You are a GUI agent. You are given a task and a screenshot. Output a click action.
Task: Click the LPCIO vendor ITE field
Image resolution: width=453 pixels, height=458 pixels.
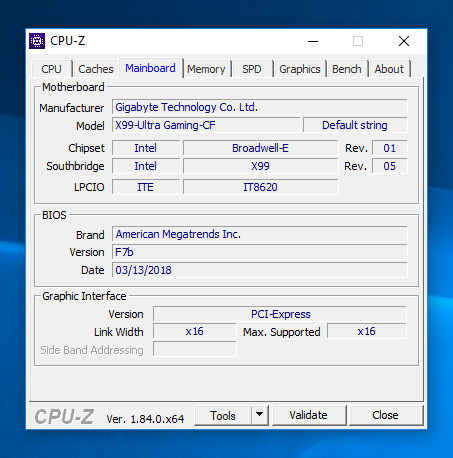[146, 187]
